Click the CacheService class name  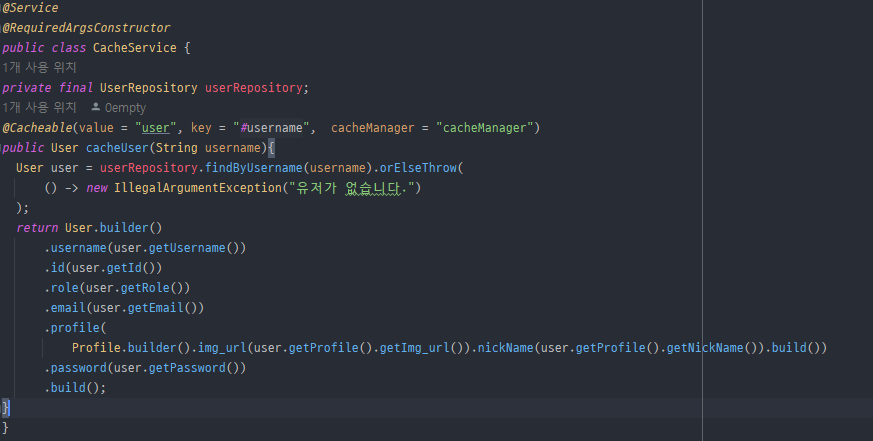coord(135,48)
